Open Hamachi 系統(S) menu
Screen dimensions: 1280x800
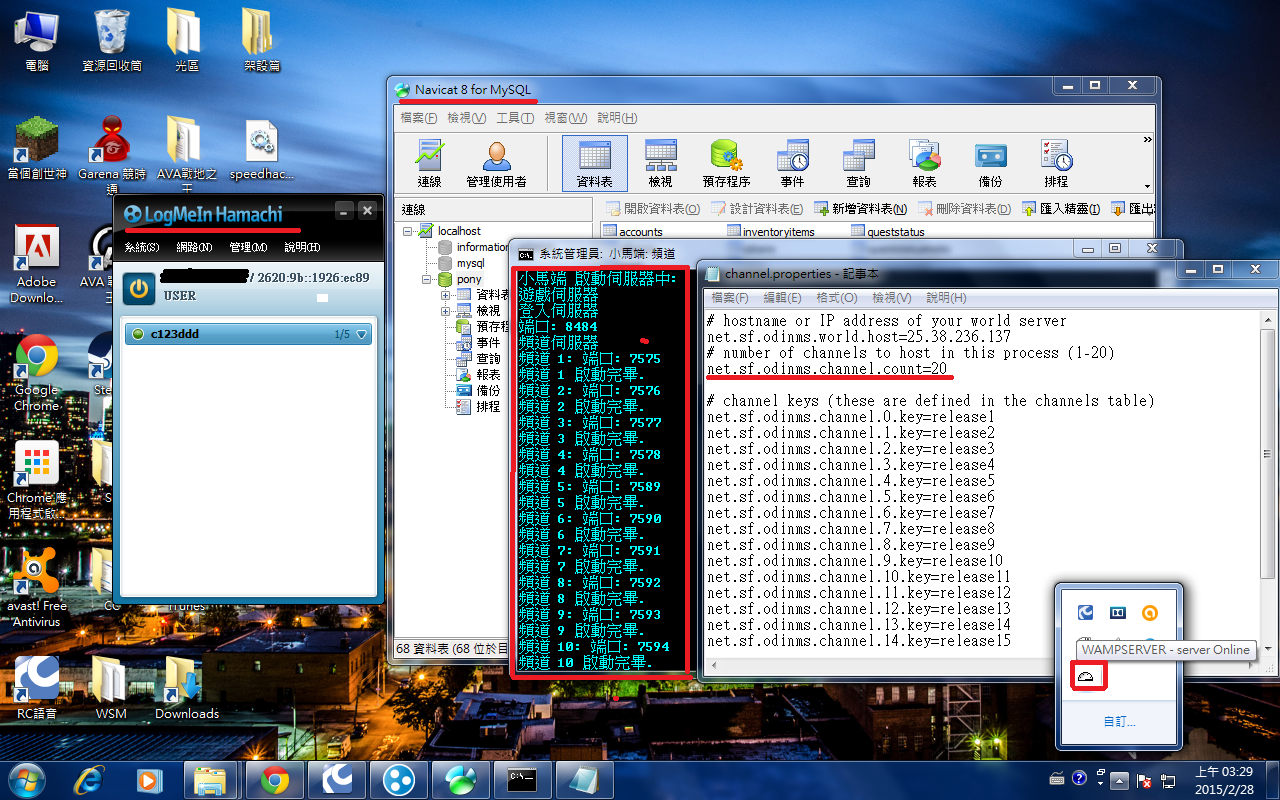coord(142,247)
